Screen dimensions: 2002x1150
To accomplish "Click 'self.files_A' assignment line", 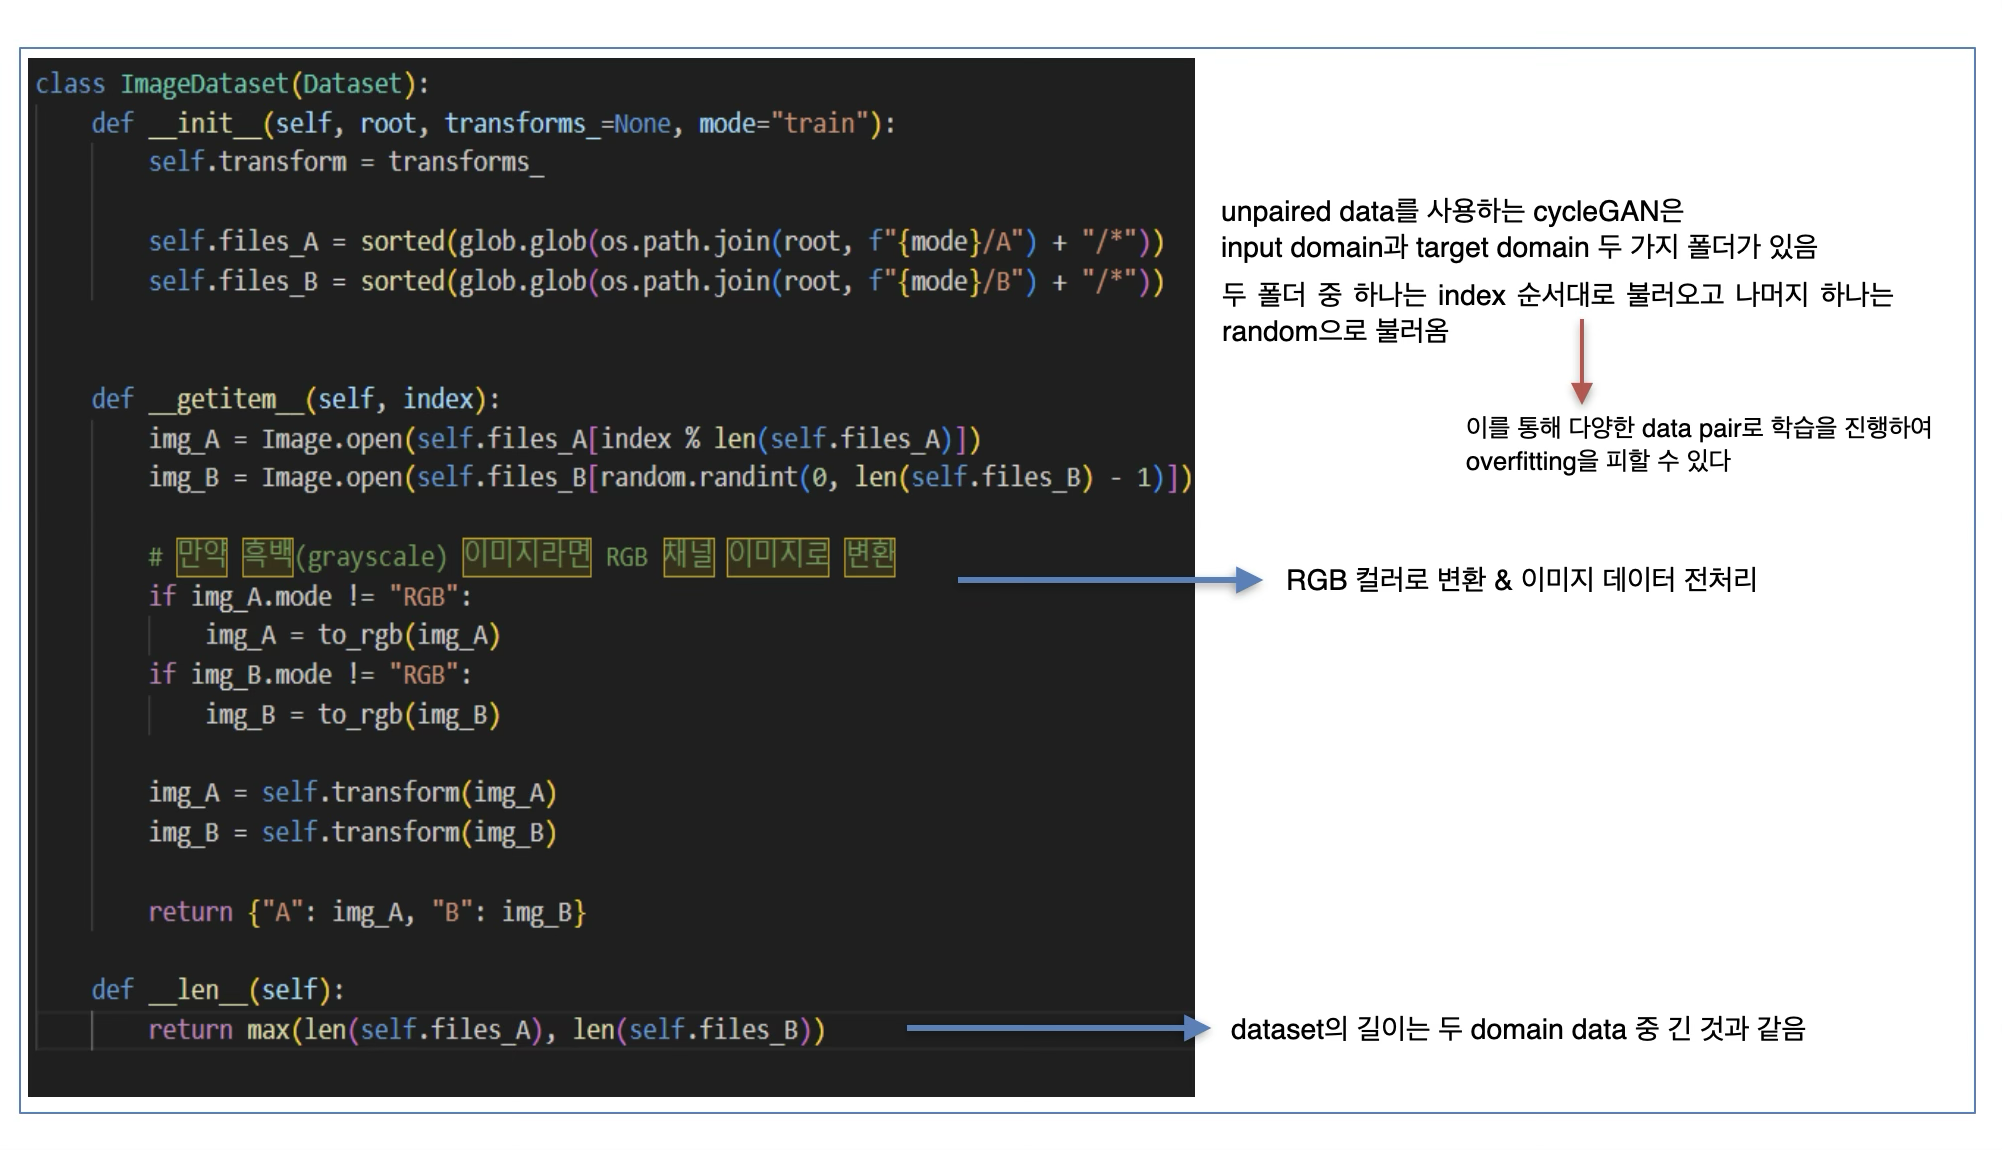I will [x=655, y=242].
